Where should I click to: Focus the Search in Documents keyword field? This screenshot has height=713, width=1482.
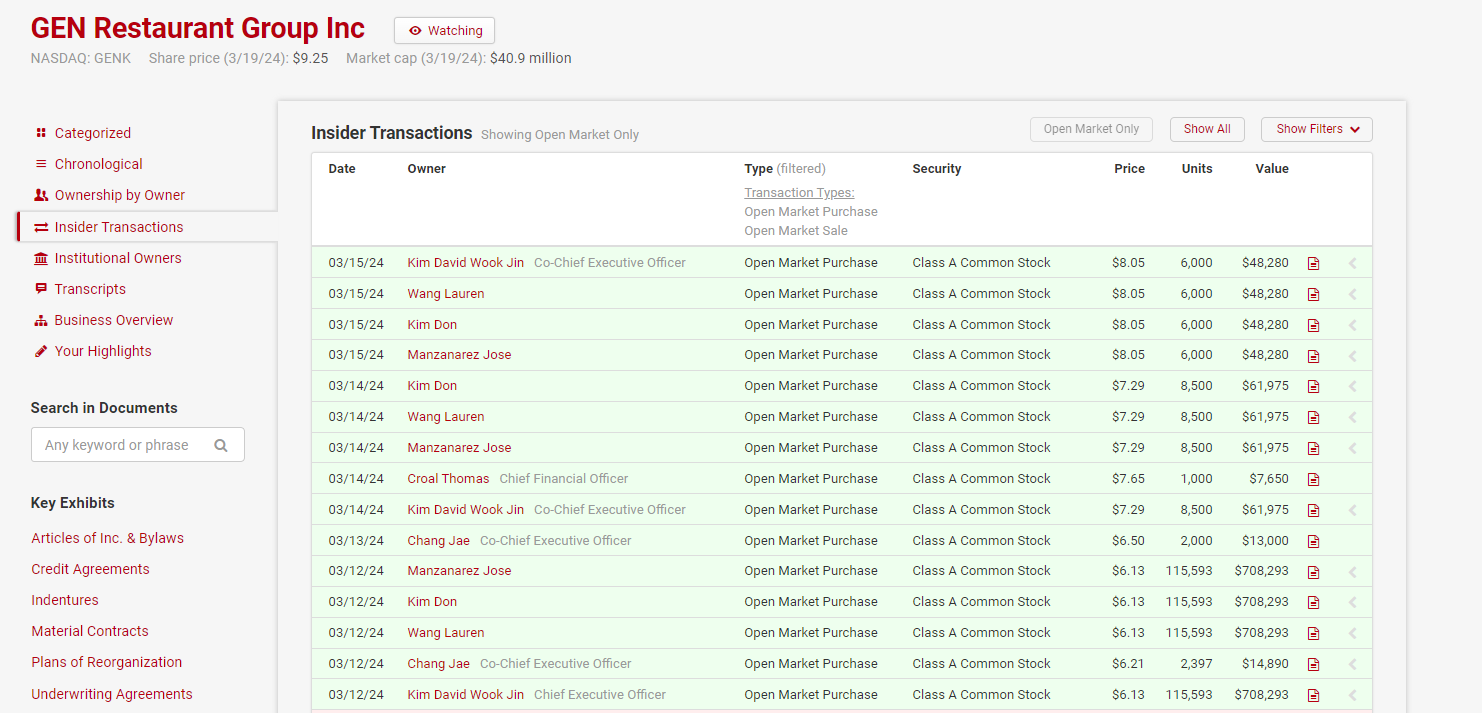coord(138,445)
